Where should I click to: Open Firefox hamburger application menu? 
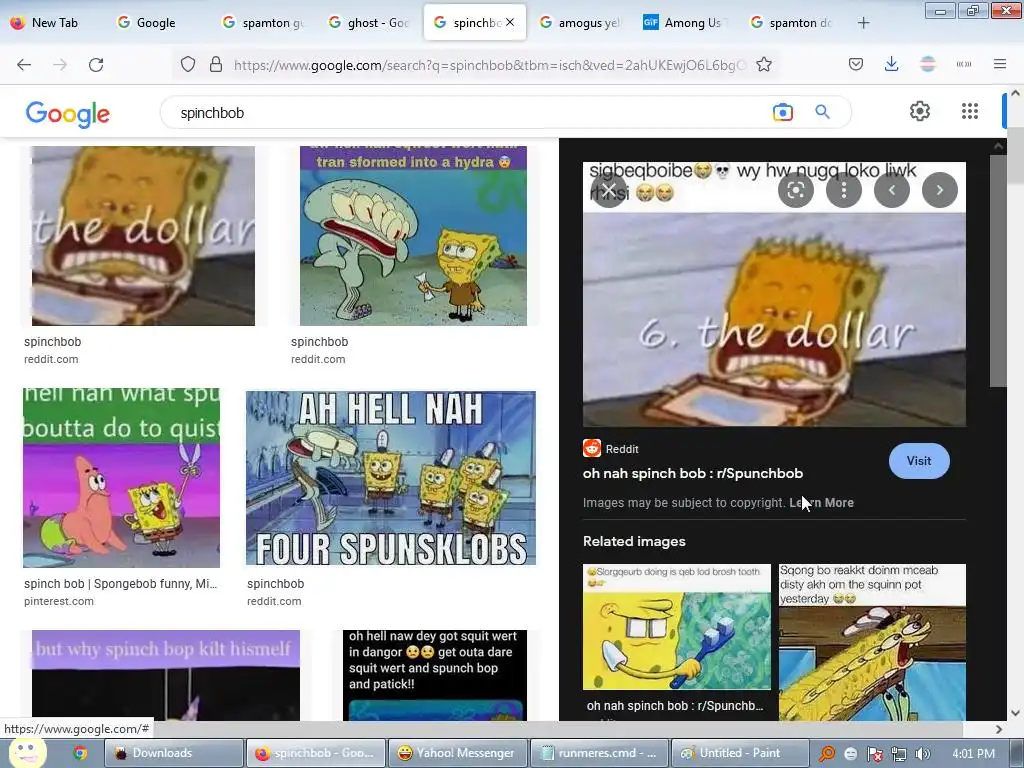tap(1000, 64)
